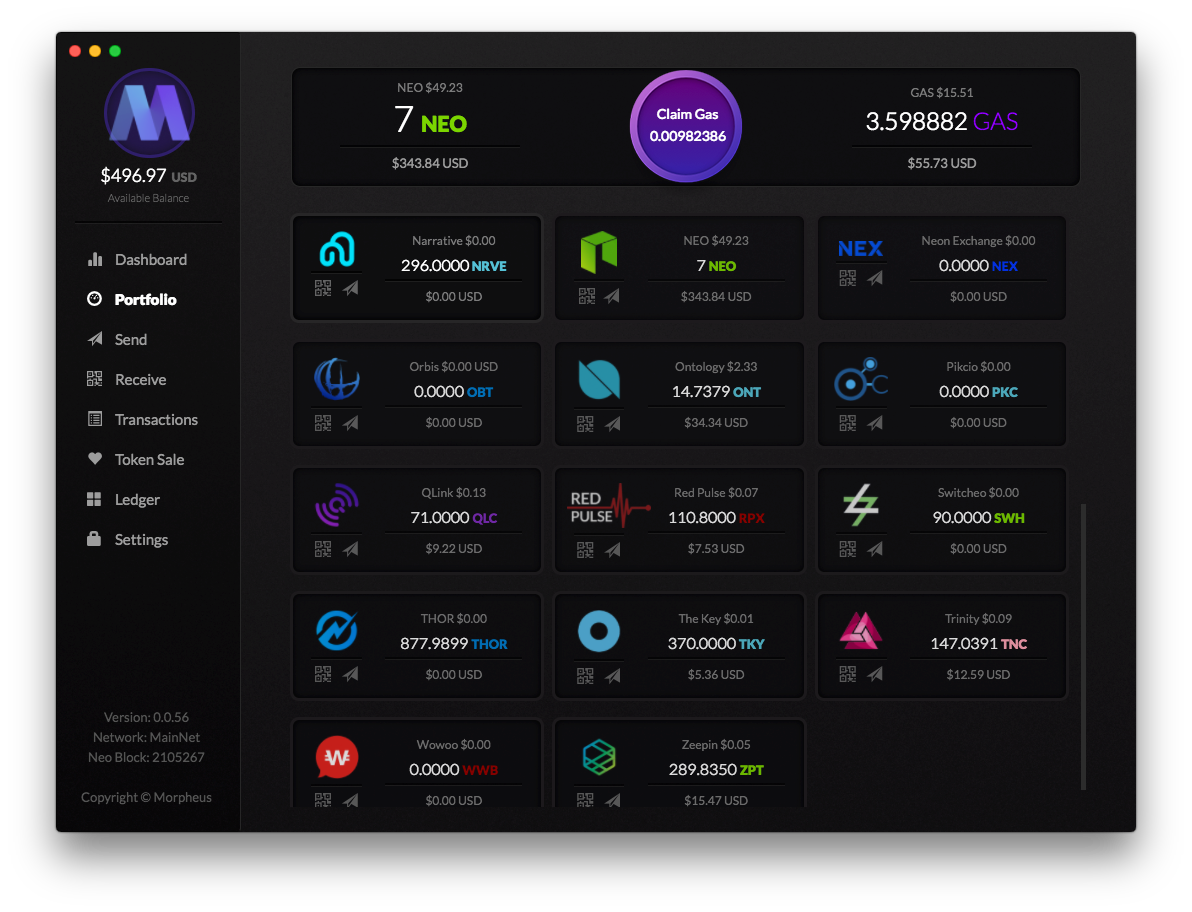Click the Narrative token logo

[337, 249]
